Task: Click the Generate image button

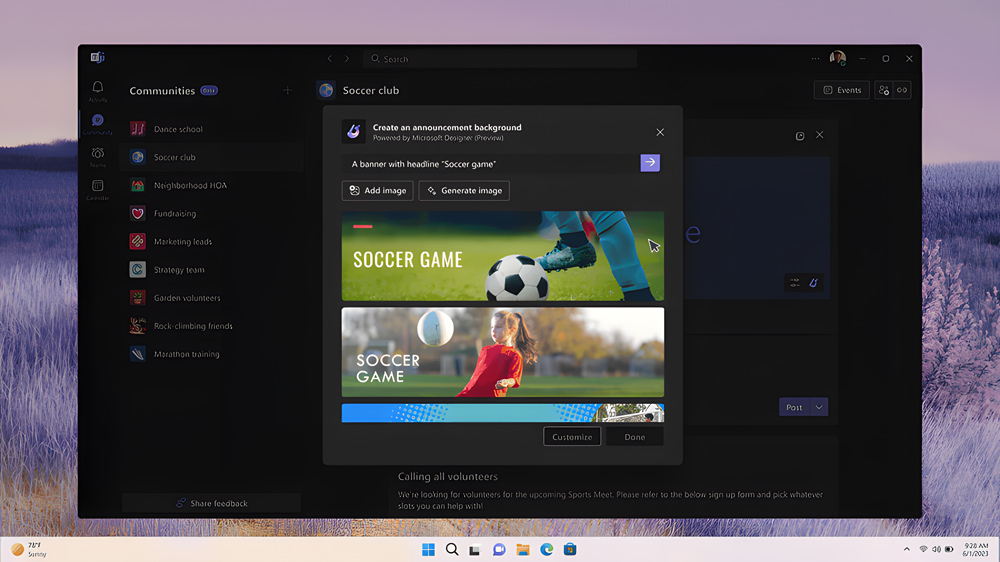Action: (464, 191)
